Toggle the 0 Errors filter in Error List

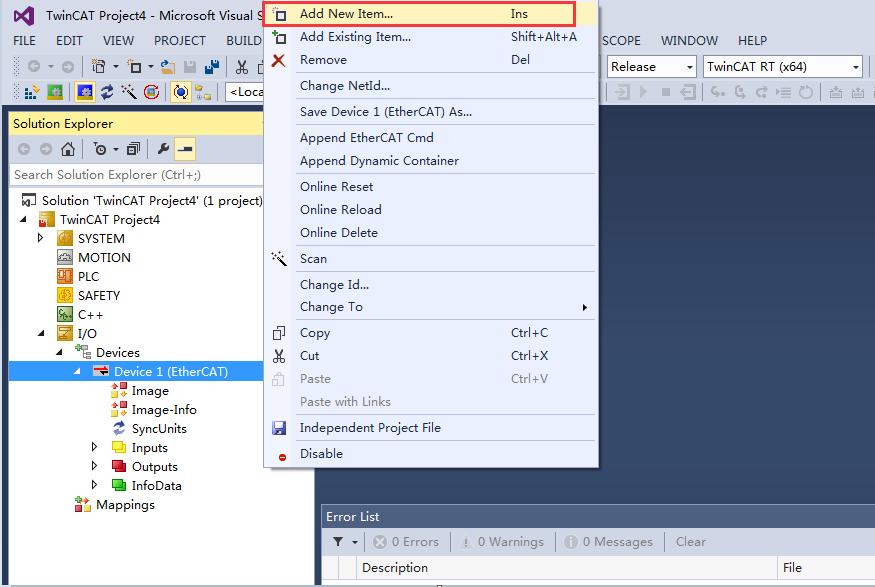406,542
